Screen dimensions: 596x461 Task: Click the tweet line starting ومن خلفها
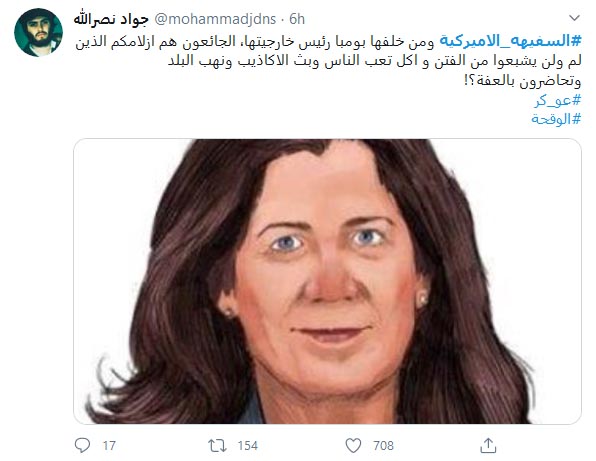point(255,41)
